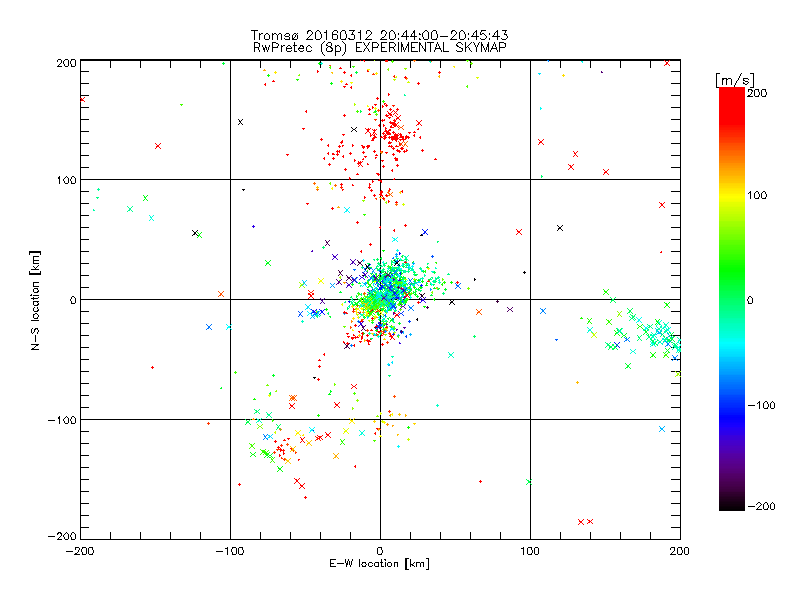Click the 200 tick label on the E-W axis
This screenshot has height=600, width=800.
[x=680, y=551]
